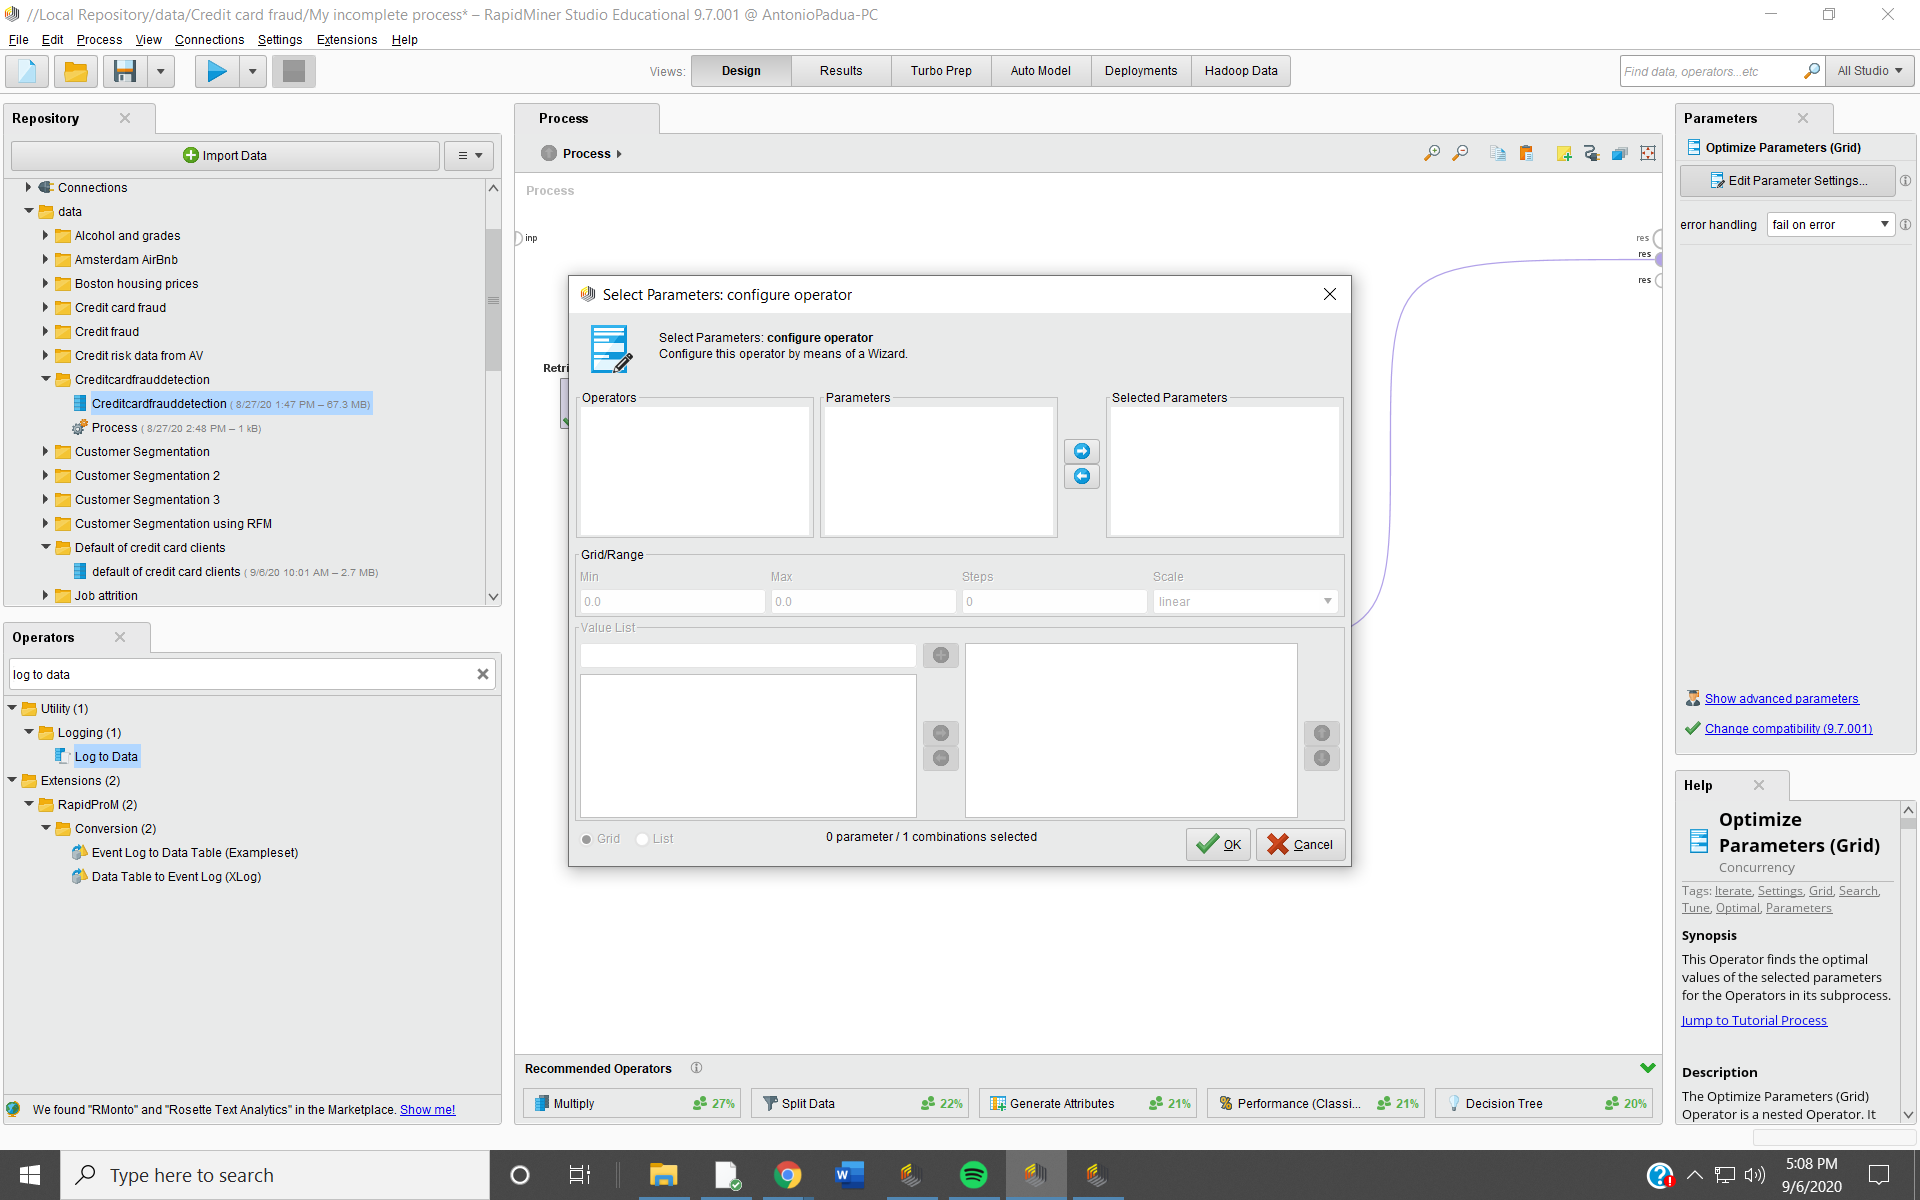Close the Repository panel tab
This screenshot has width=1920, height=1200.
tap(125, 118)
